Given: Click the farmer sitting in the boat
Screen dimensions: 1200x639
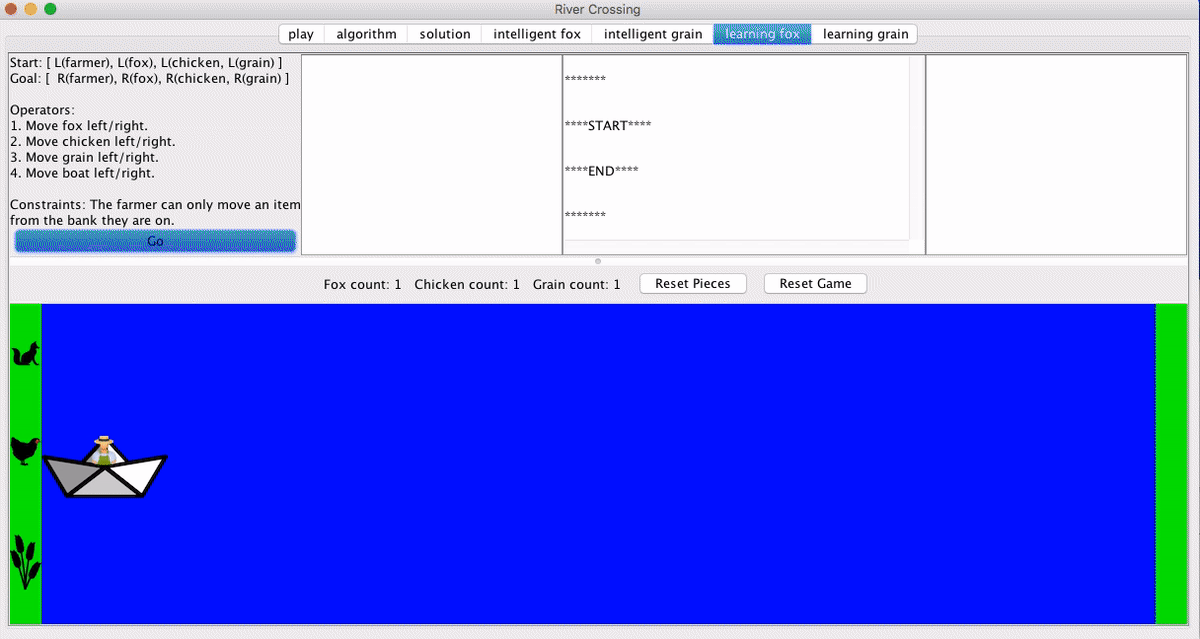Looking at the screenshot, I should [103, 449].
